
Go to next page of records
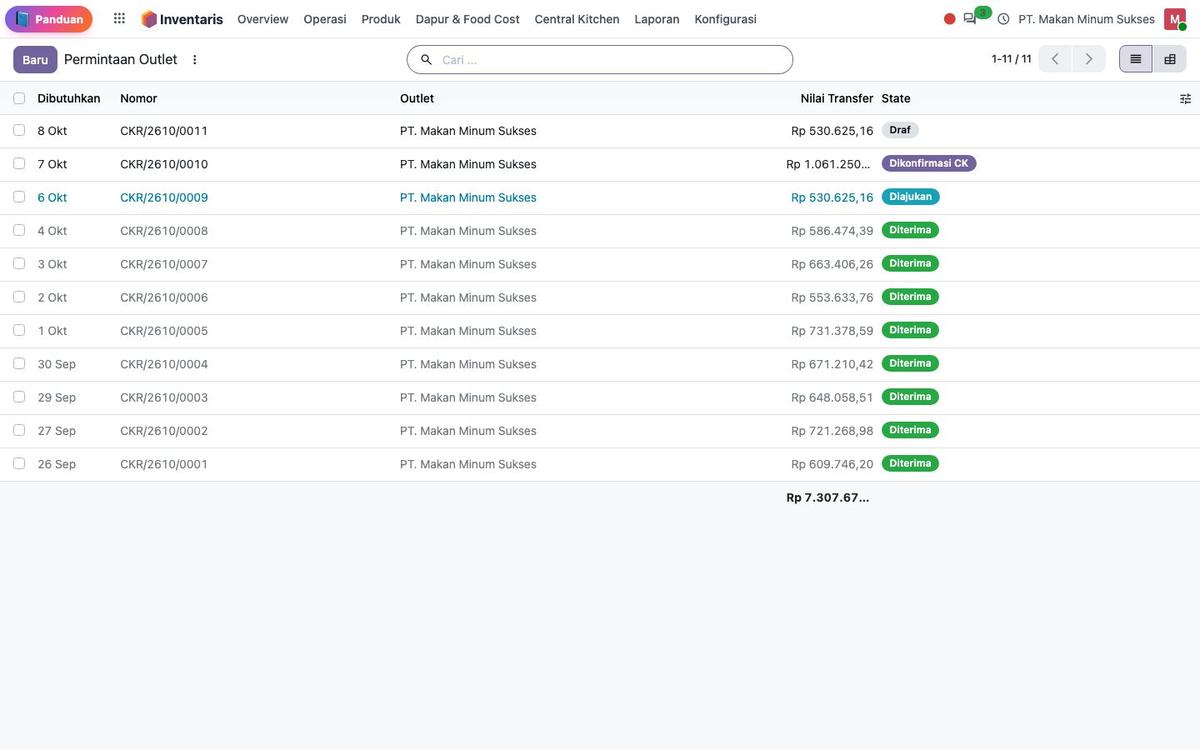(1089, 59)
